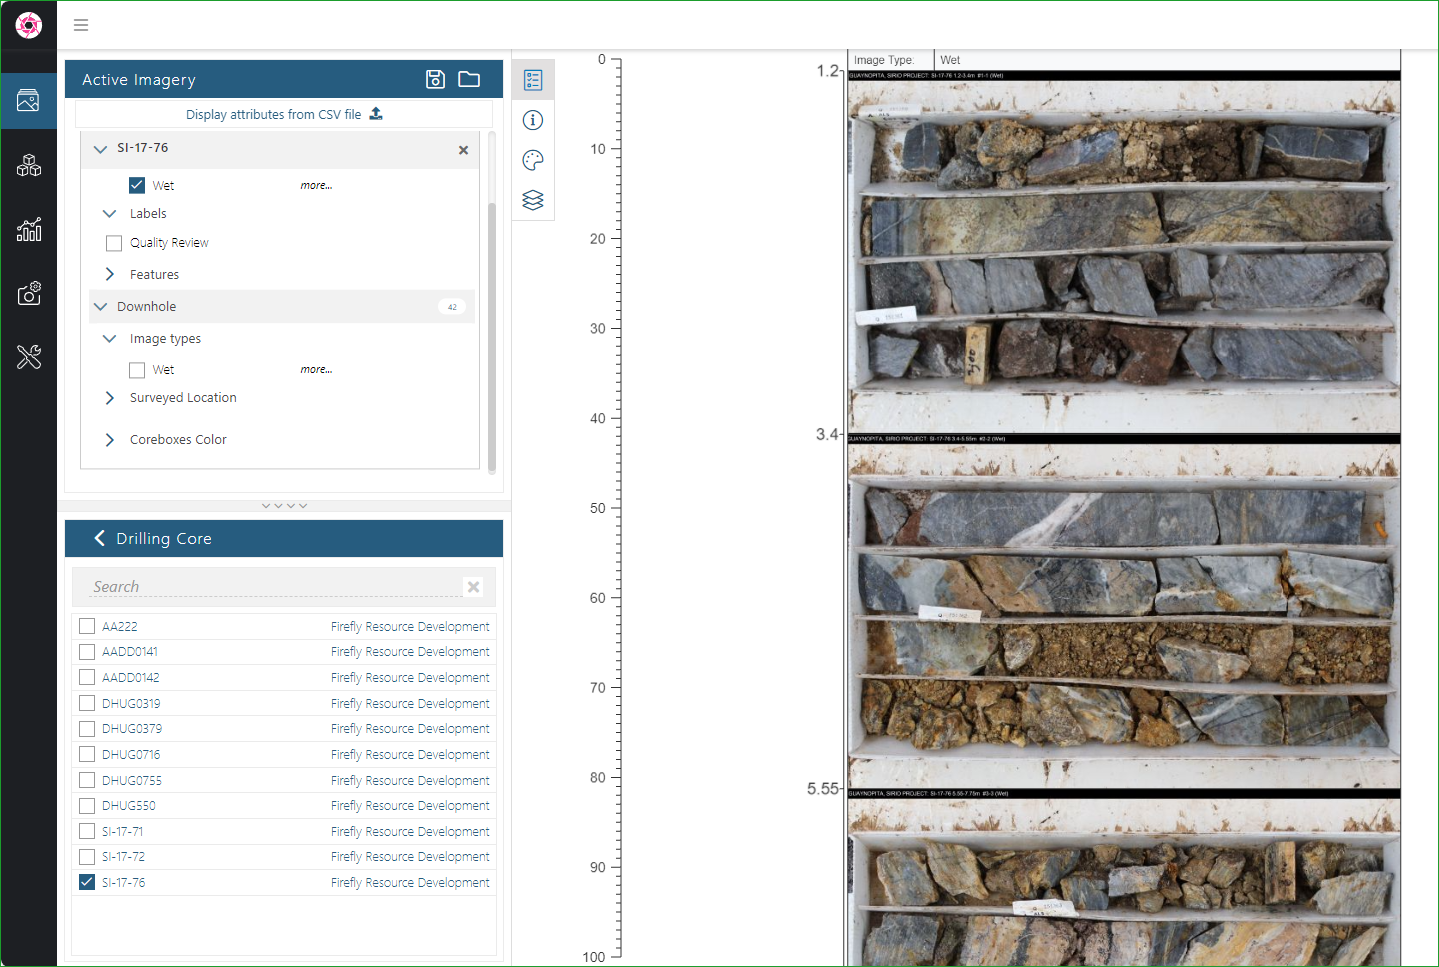Open the layers stack tool
The height and width of the screenshot is (967, 1439).
533,201
